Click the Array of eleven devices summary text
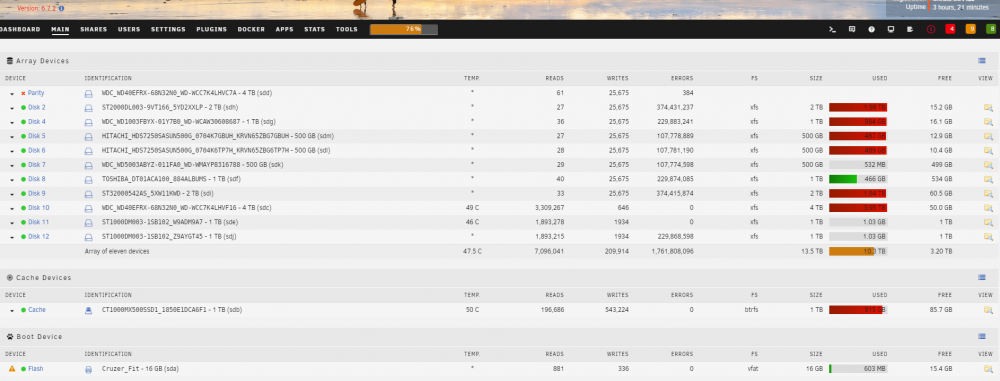 117,251
